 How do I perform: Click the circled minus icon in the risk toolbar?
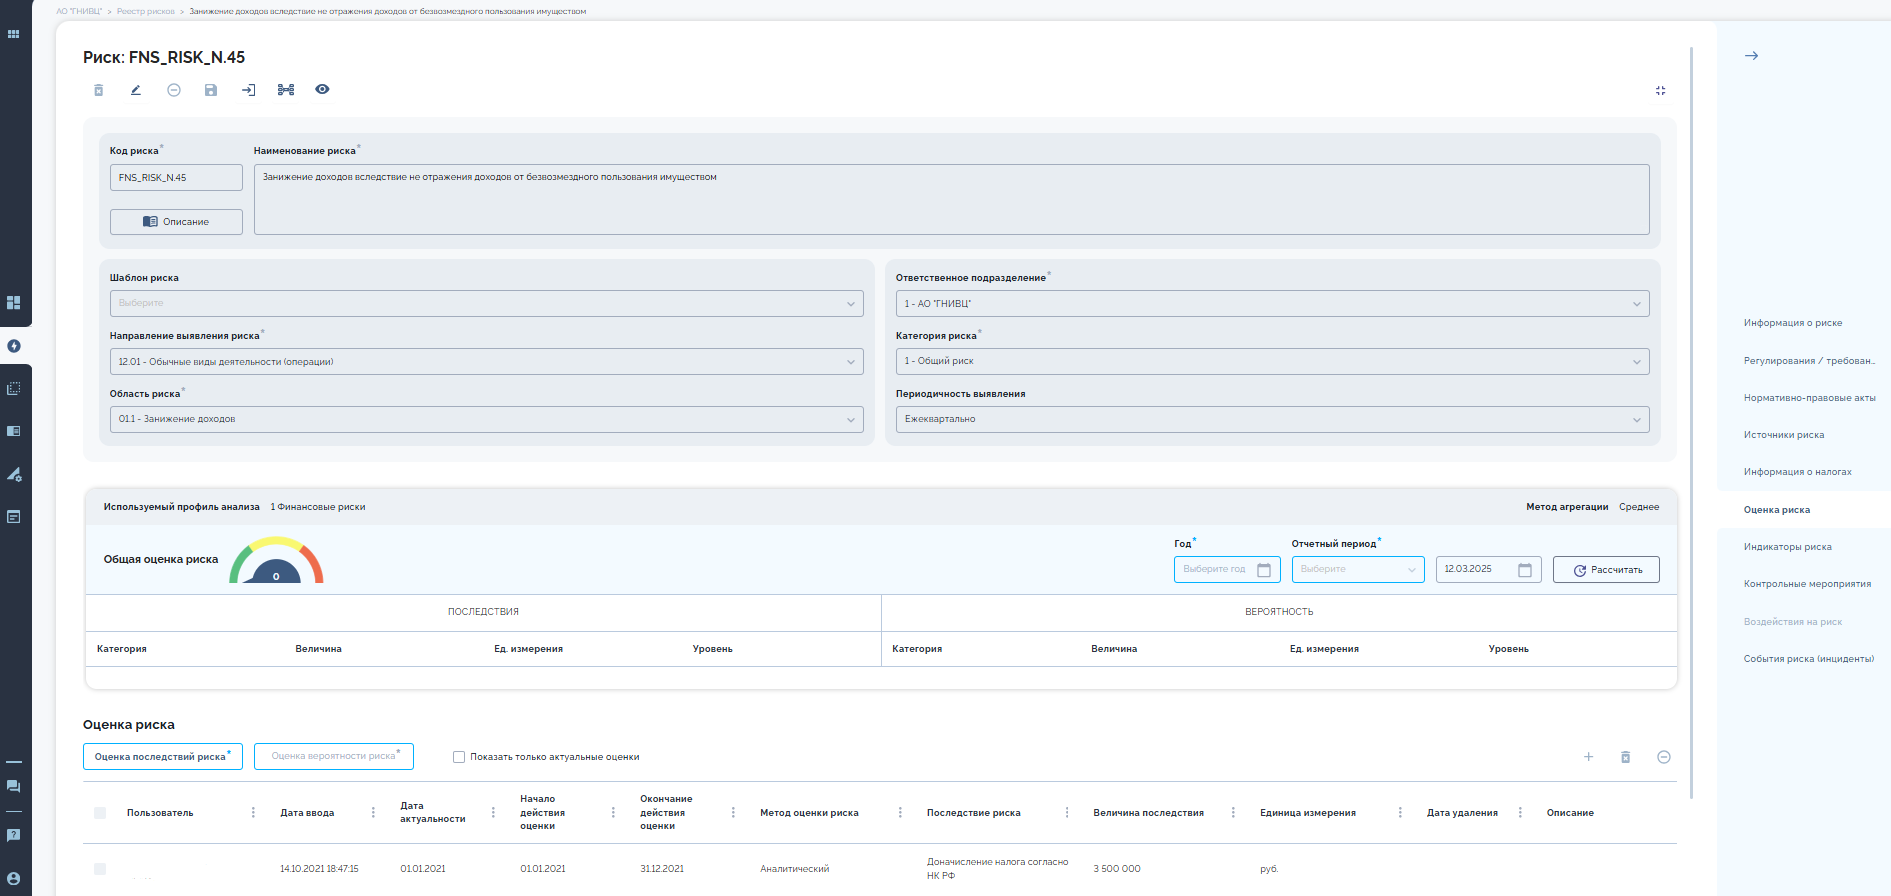click(x=174, y=90)
